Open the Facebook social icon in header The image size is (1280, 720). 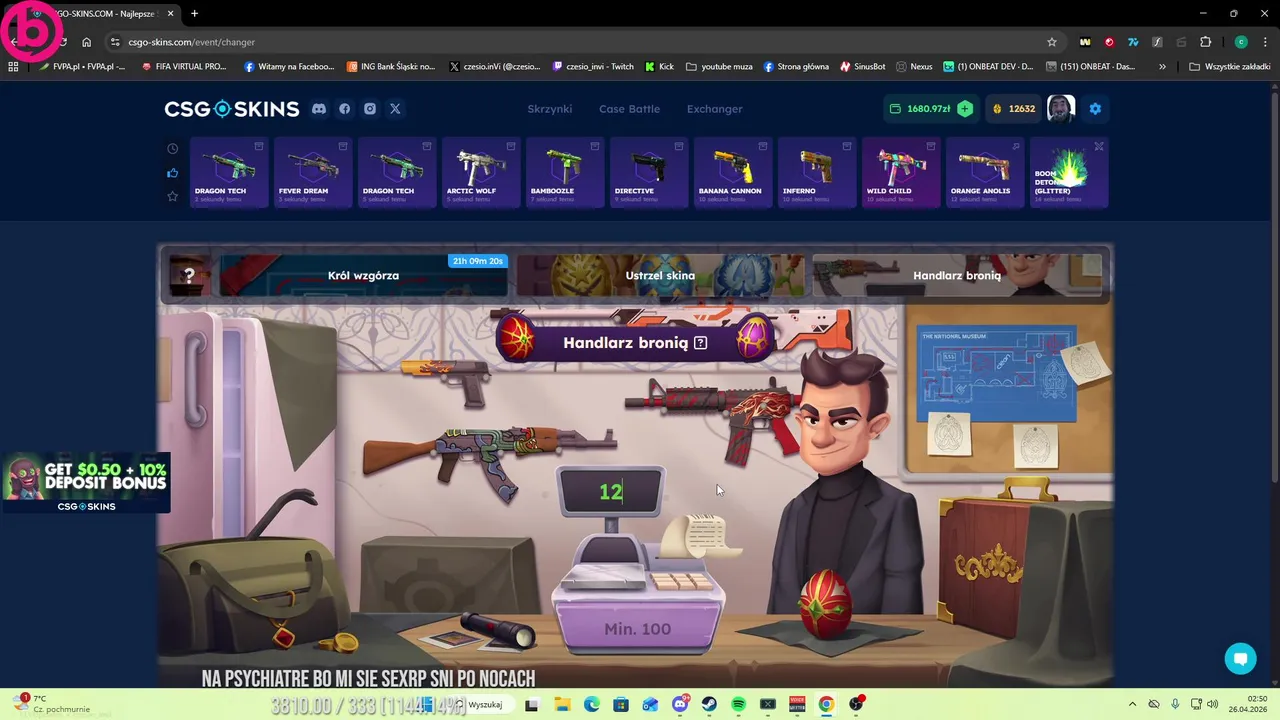344,109
